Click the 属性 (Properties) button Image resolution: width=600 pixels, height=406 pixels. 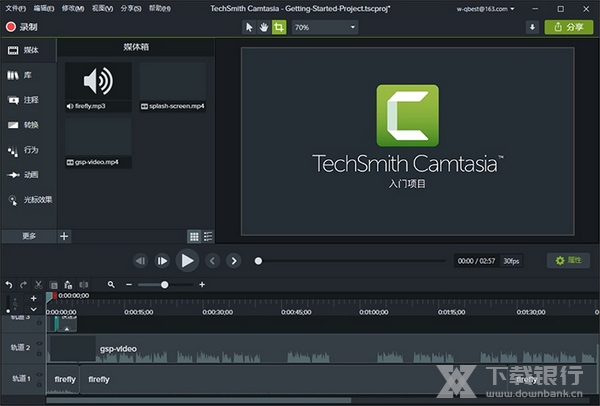(x=568, y=260)
